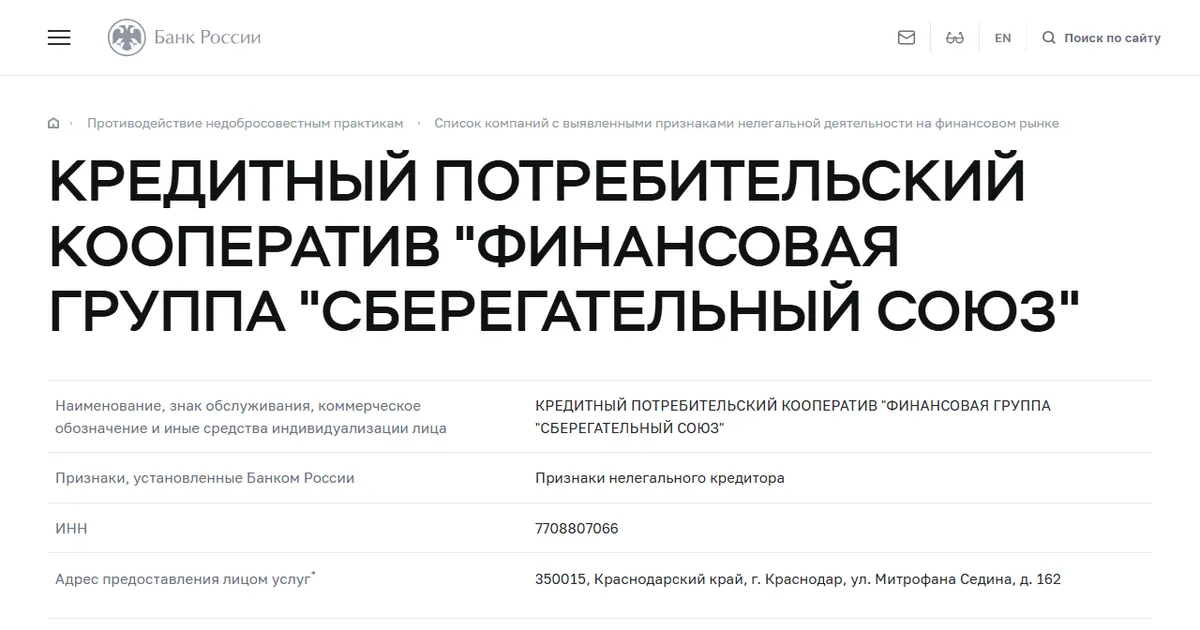Select the address 350015, Краснодарский край

pos(798,579)
